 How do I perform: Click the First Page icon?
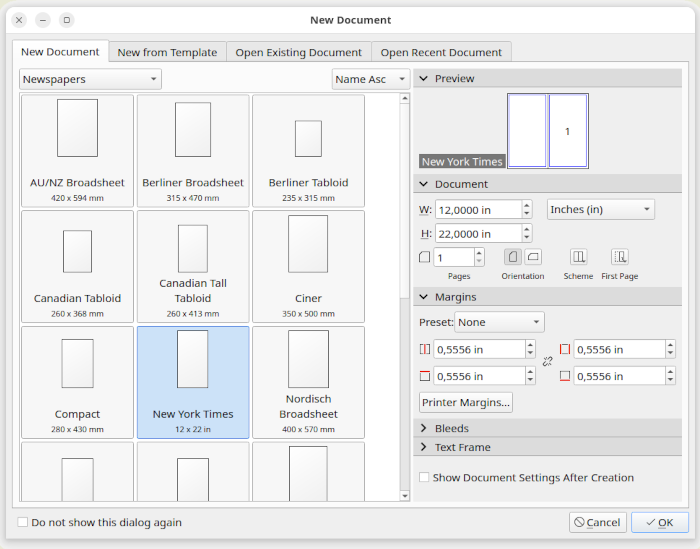620,257
